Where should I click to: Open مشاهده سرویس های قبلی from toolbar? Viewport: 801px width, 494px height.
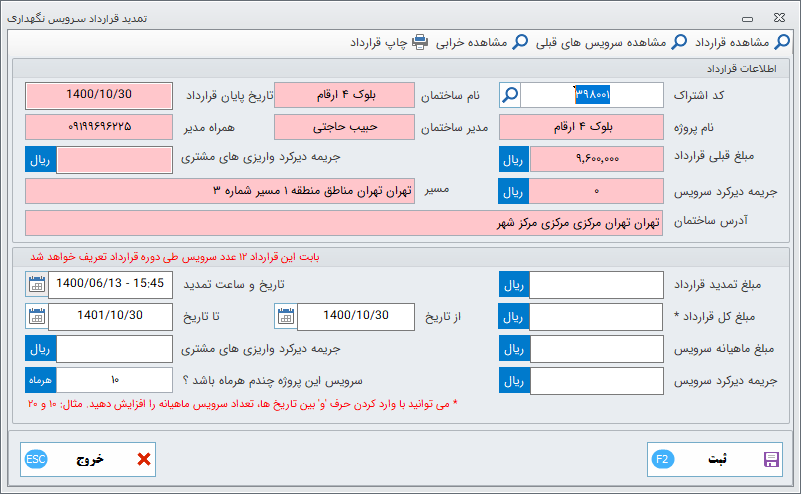611,42
